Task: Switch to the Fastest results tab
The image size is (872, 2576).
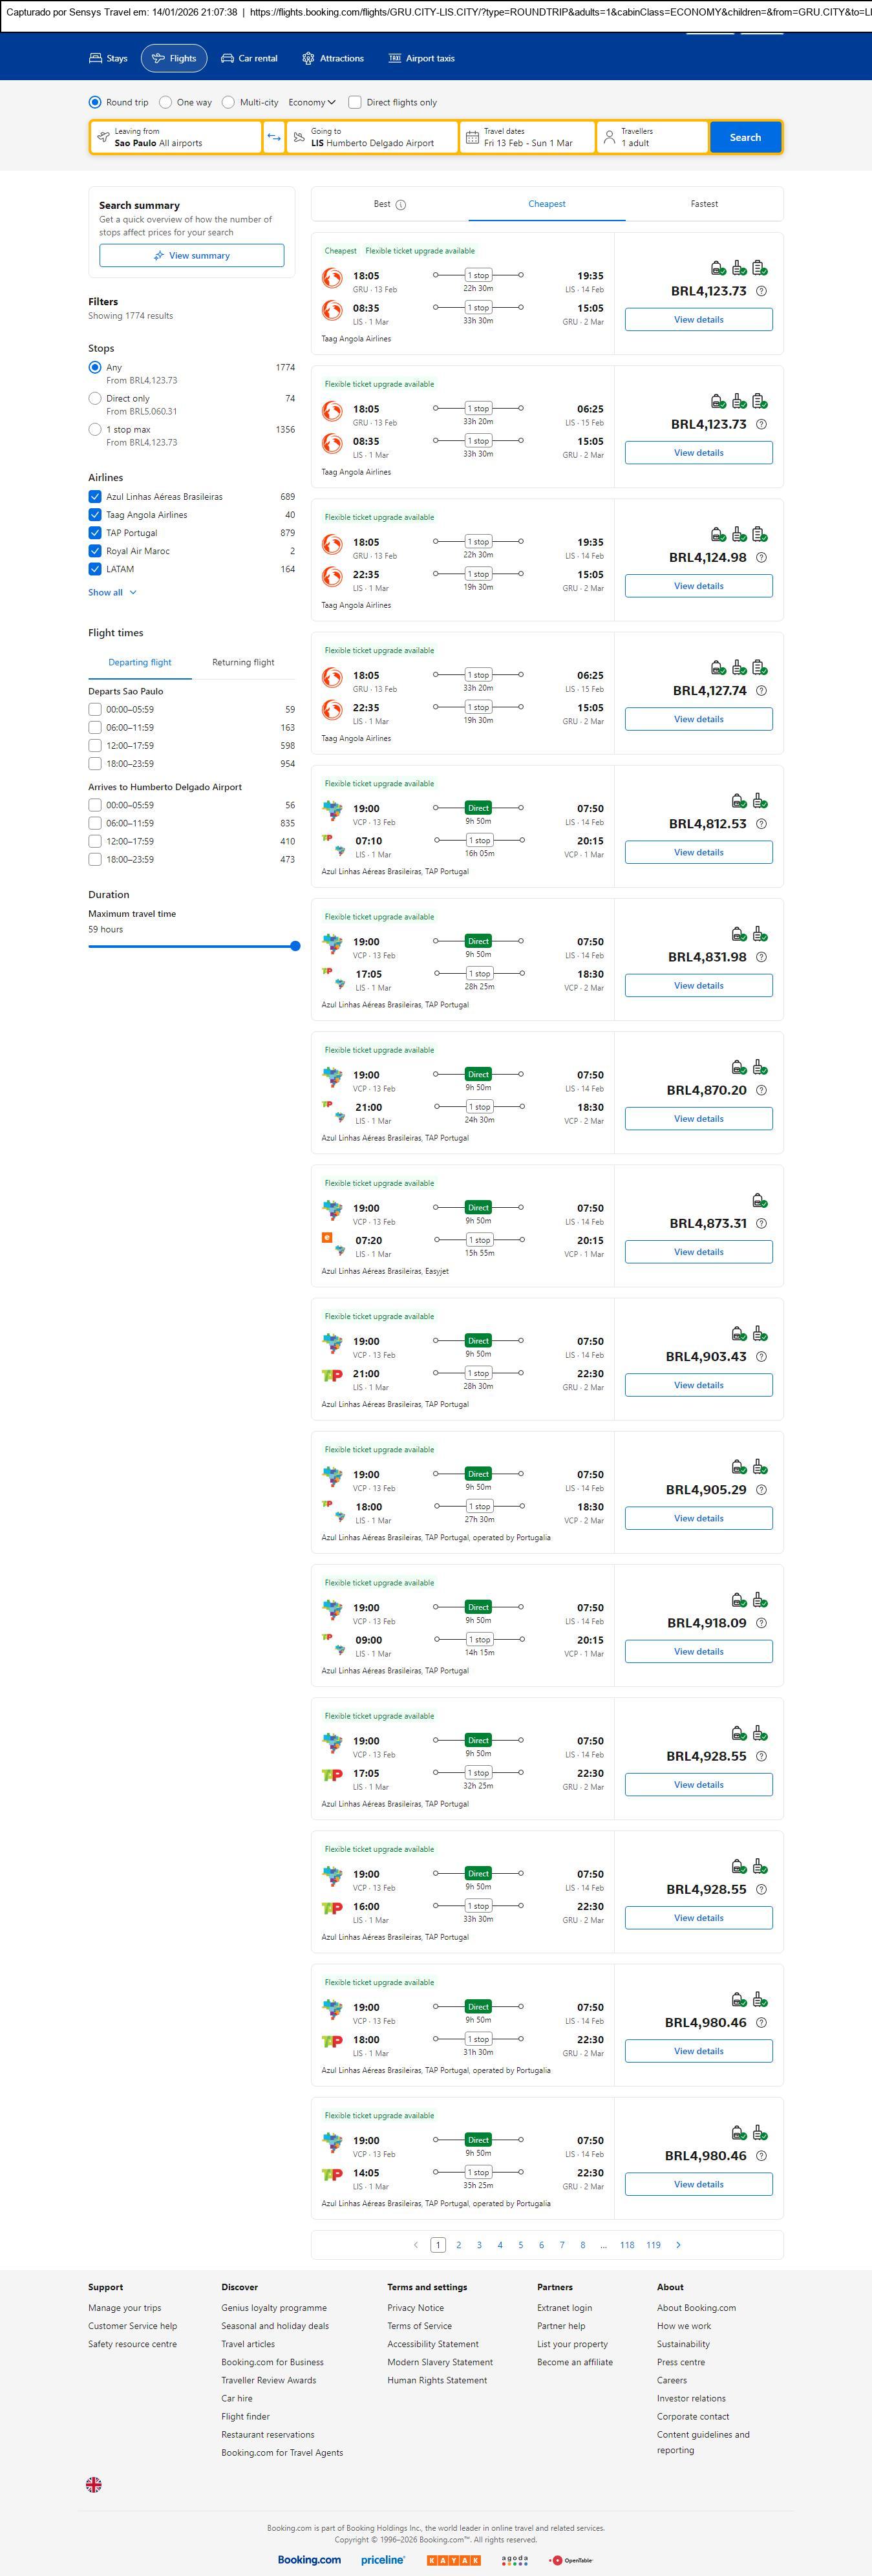Action: click(x=704, y=204)
